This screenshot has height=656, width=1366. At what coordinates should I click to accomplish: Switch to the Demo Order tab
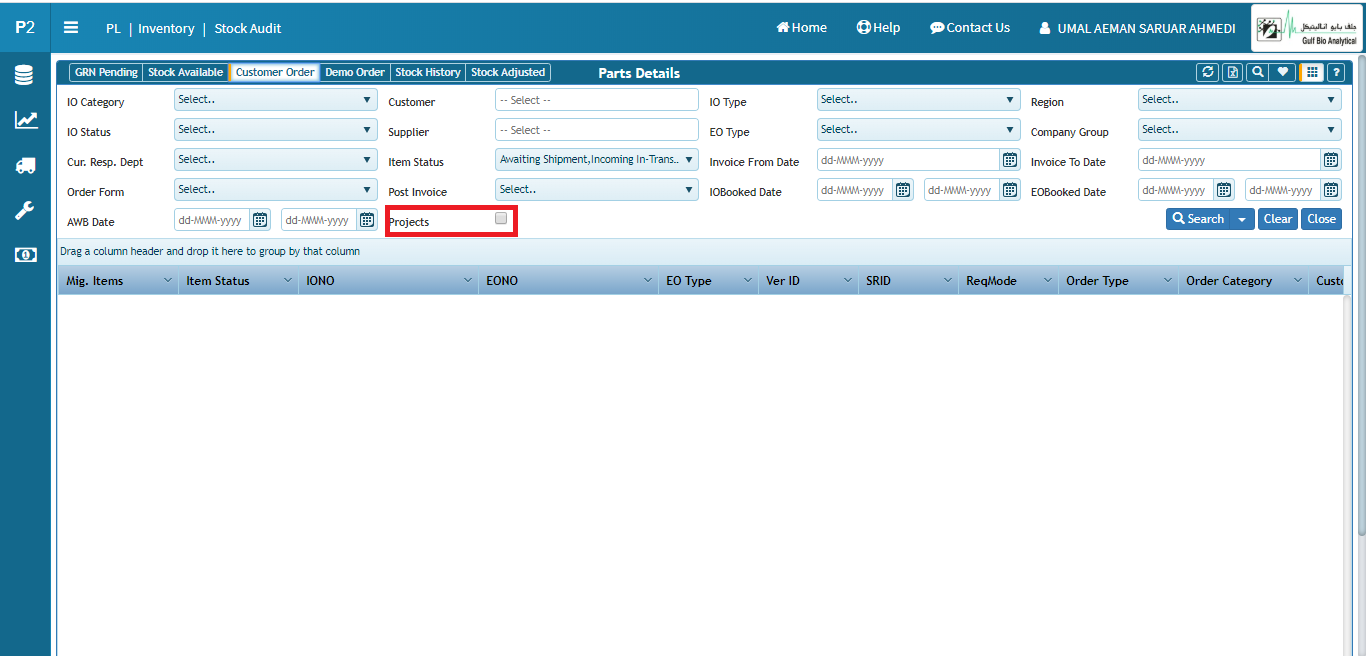click(355, 72)
